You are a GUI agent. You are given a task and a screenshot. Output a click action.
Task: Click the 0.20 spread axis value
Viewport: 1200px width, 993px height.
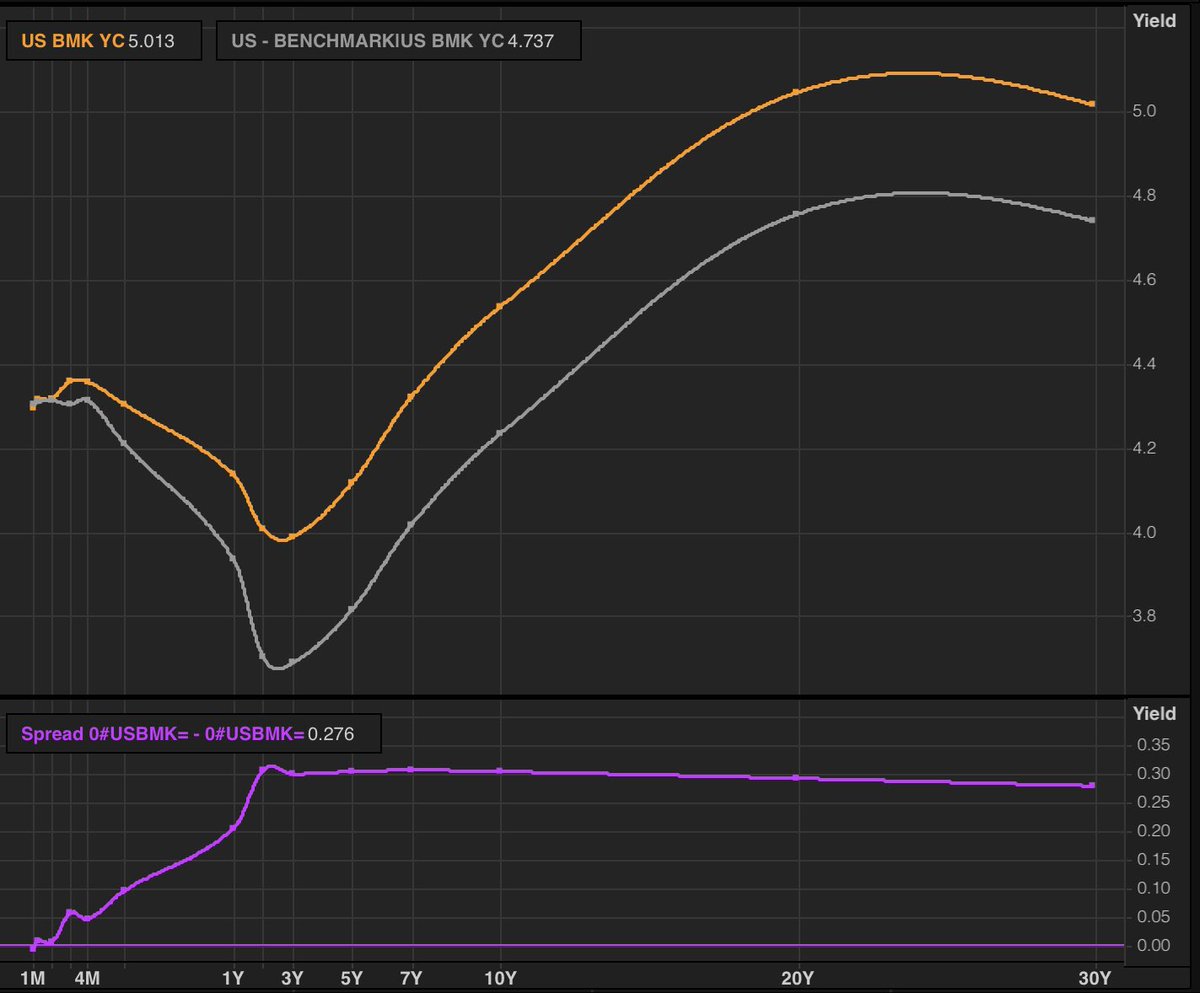(x=1153, y=830)
